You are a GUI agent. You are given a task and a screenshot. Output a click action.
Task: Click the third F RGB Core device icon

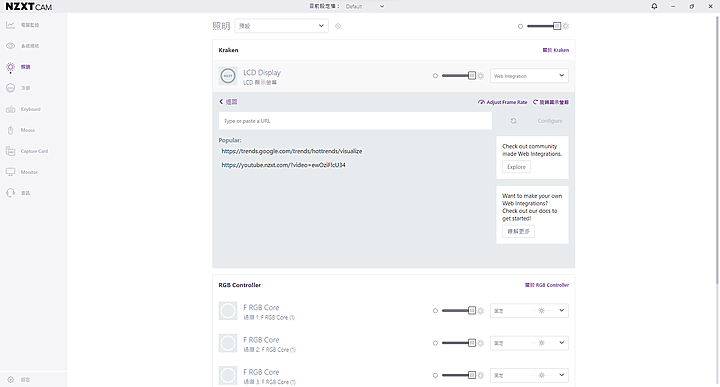[228, 375]
